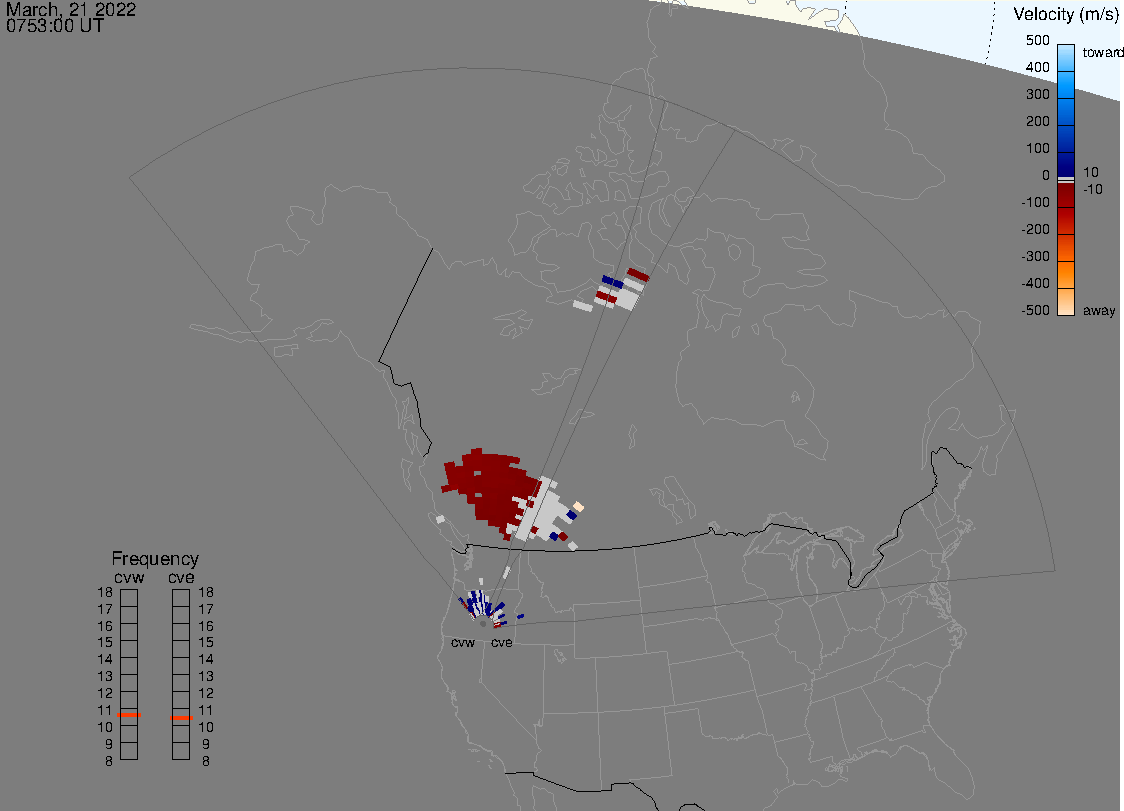The width and height of the screenshot is (1124, 811).
Task: Click the cve bar cell between 14 and 15
Action: 181,649
